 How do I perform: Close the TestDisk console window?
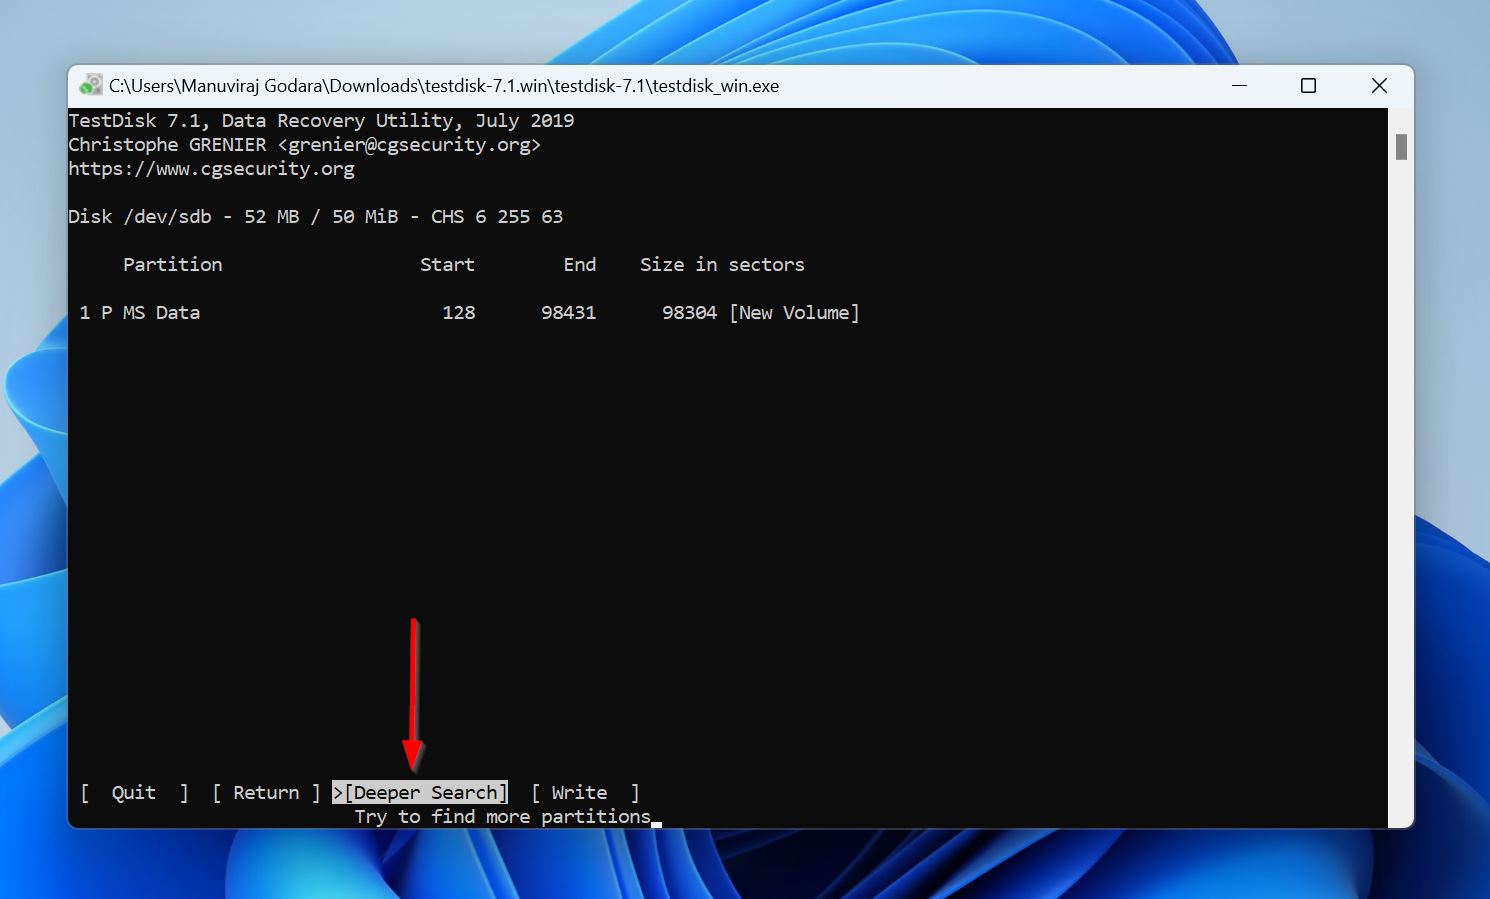point(1379,86)
